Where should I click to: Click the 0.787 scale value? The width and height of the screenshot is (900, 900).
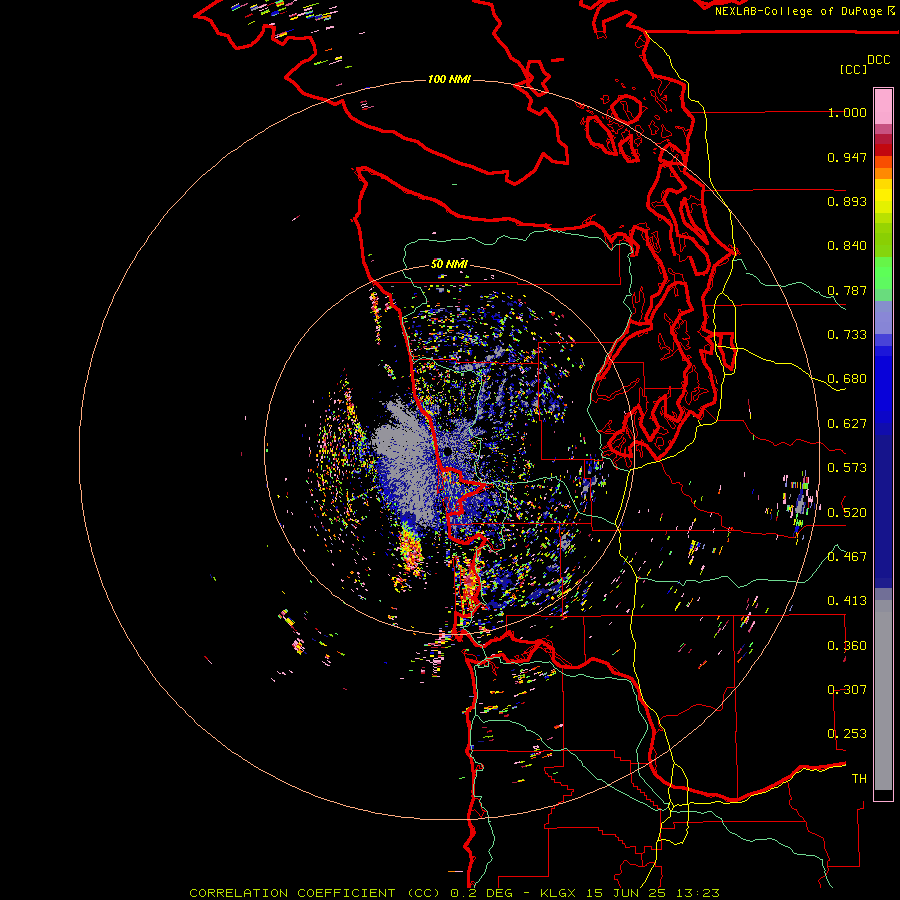click(847, 290)
